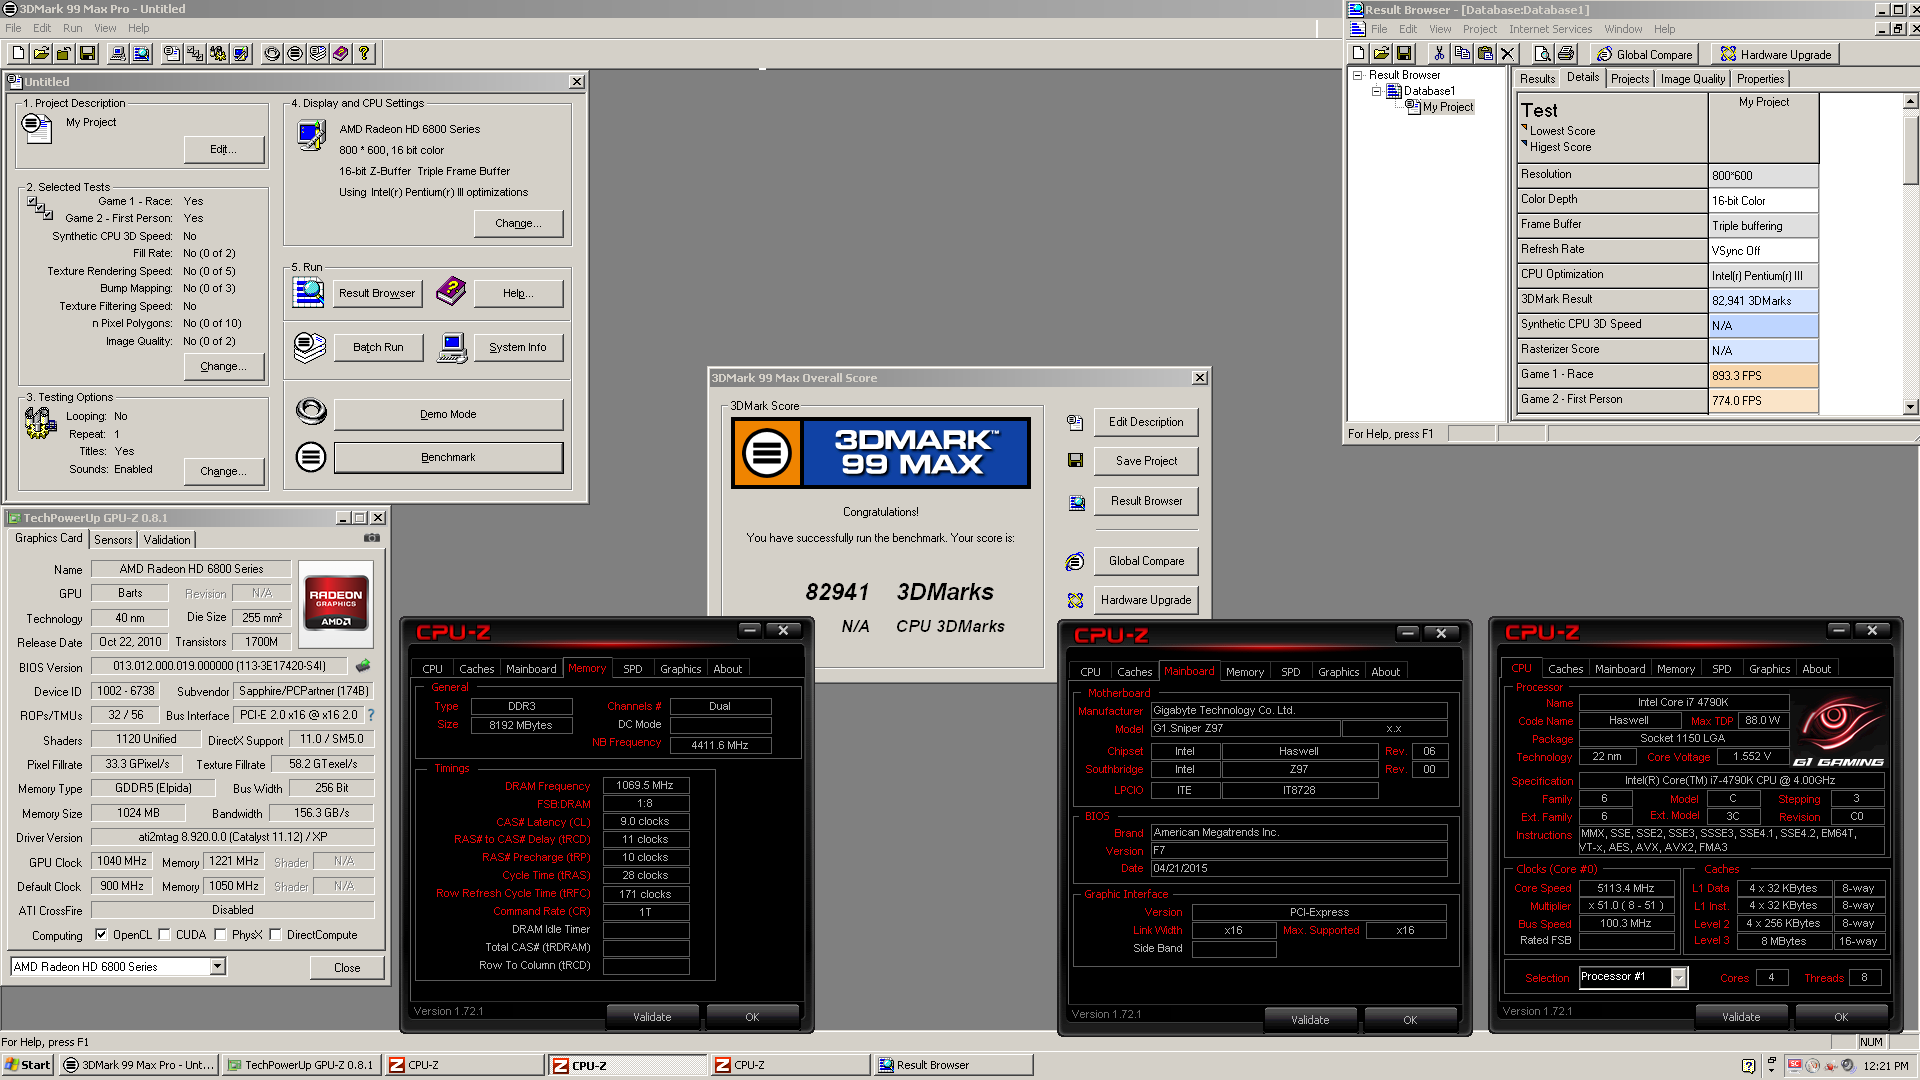Open Graphics tab in CPU-Z processor window

[x=1769, y=669]
